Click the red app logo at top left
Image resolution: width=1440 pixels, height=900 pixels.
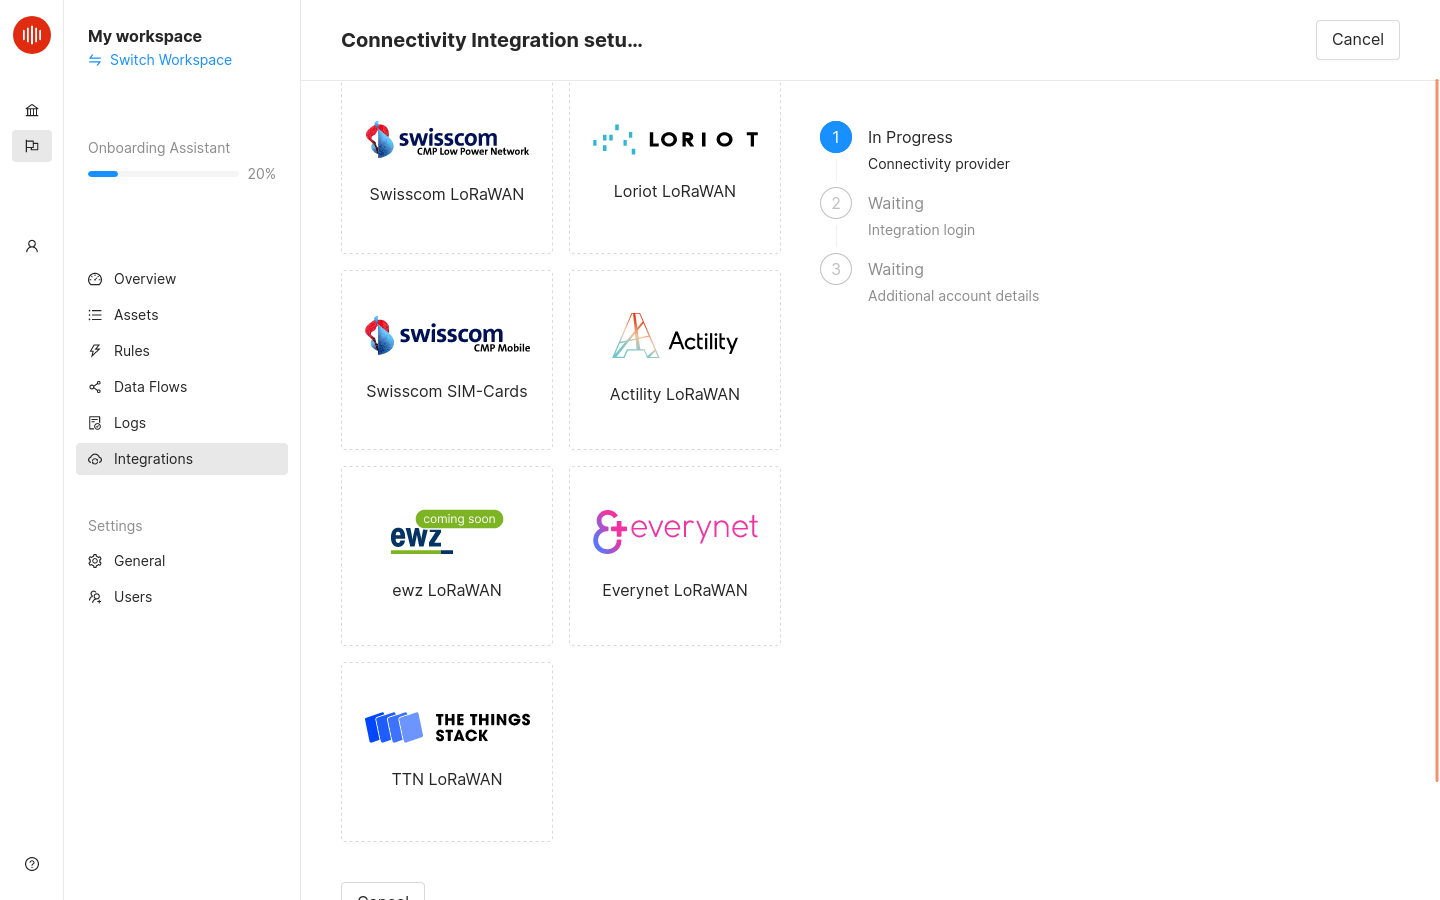pyautogui.click(x=31, y=34)
